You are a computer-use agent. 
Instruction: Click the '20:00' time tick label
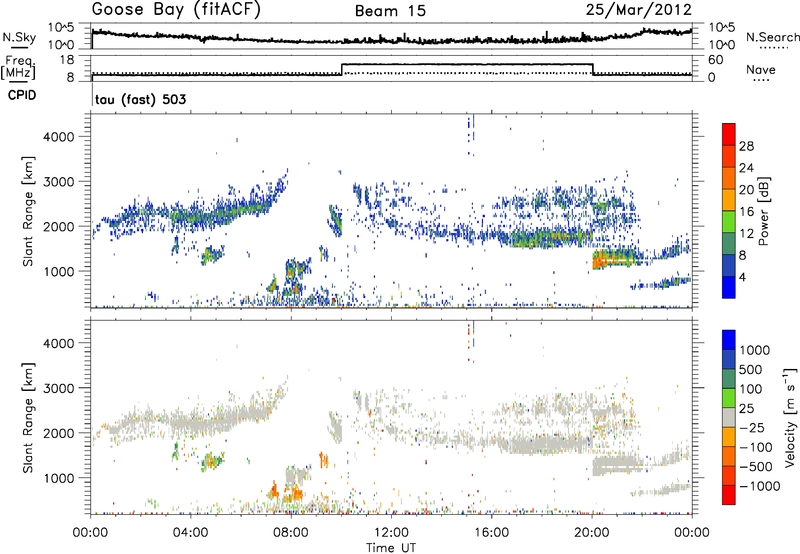tap(591, 533)
